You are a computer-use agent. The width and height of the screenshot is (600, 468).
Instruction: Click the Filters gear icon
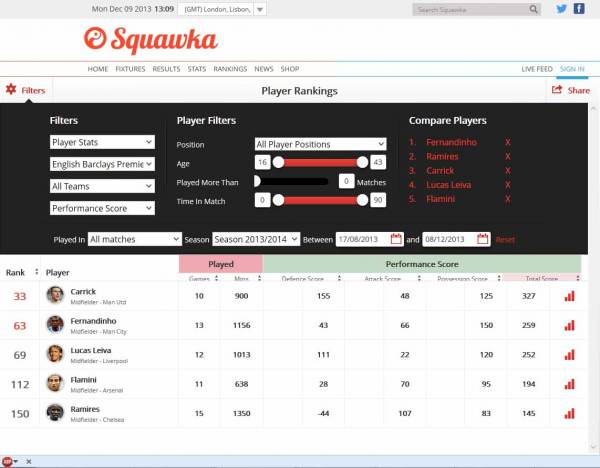point(11,90)
